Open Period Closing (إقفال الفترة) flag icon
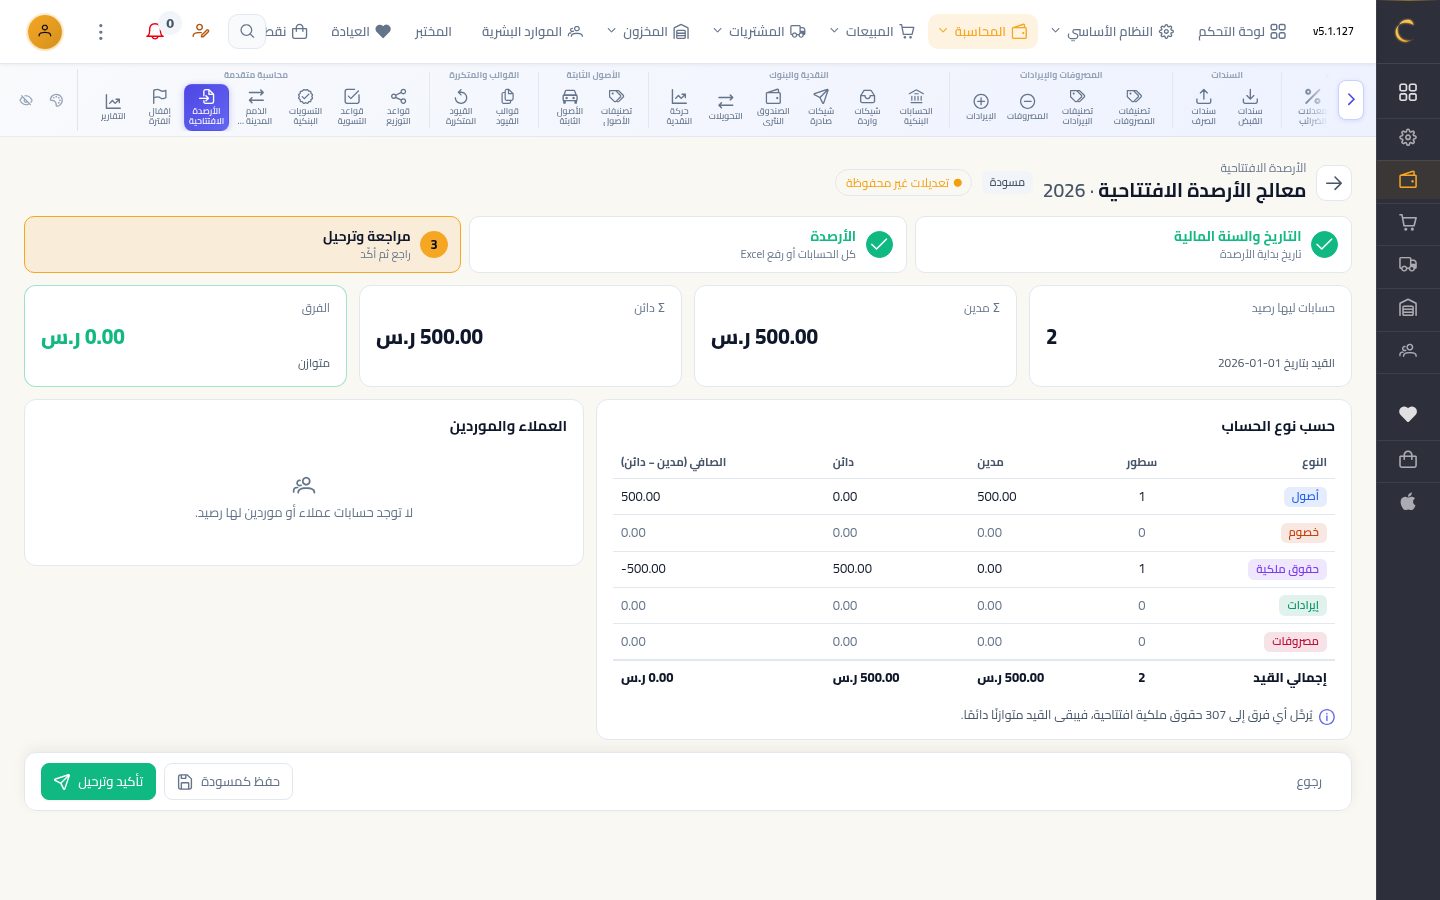Screen dimensions: 1440x900 [159, 106]
